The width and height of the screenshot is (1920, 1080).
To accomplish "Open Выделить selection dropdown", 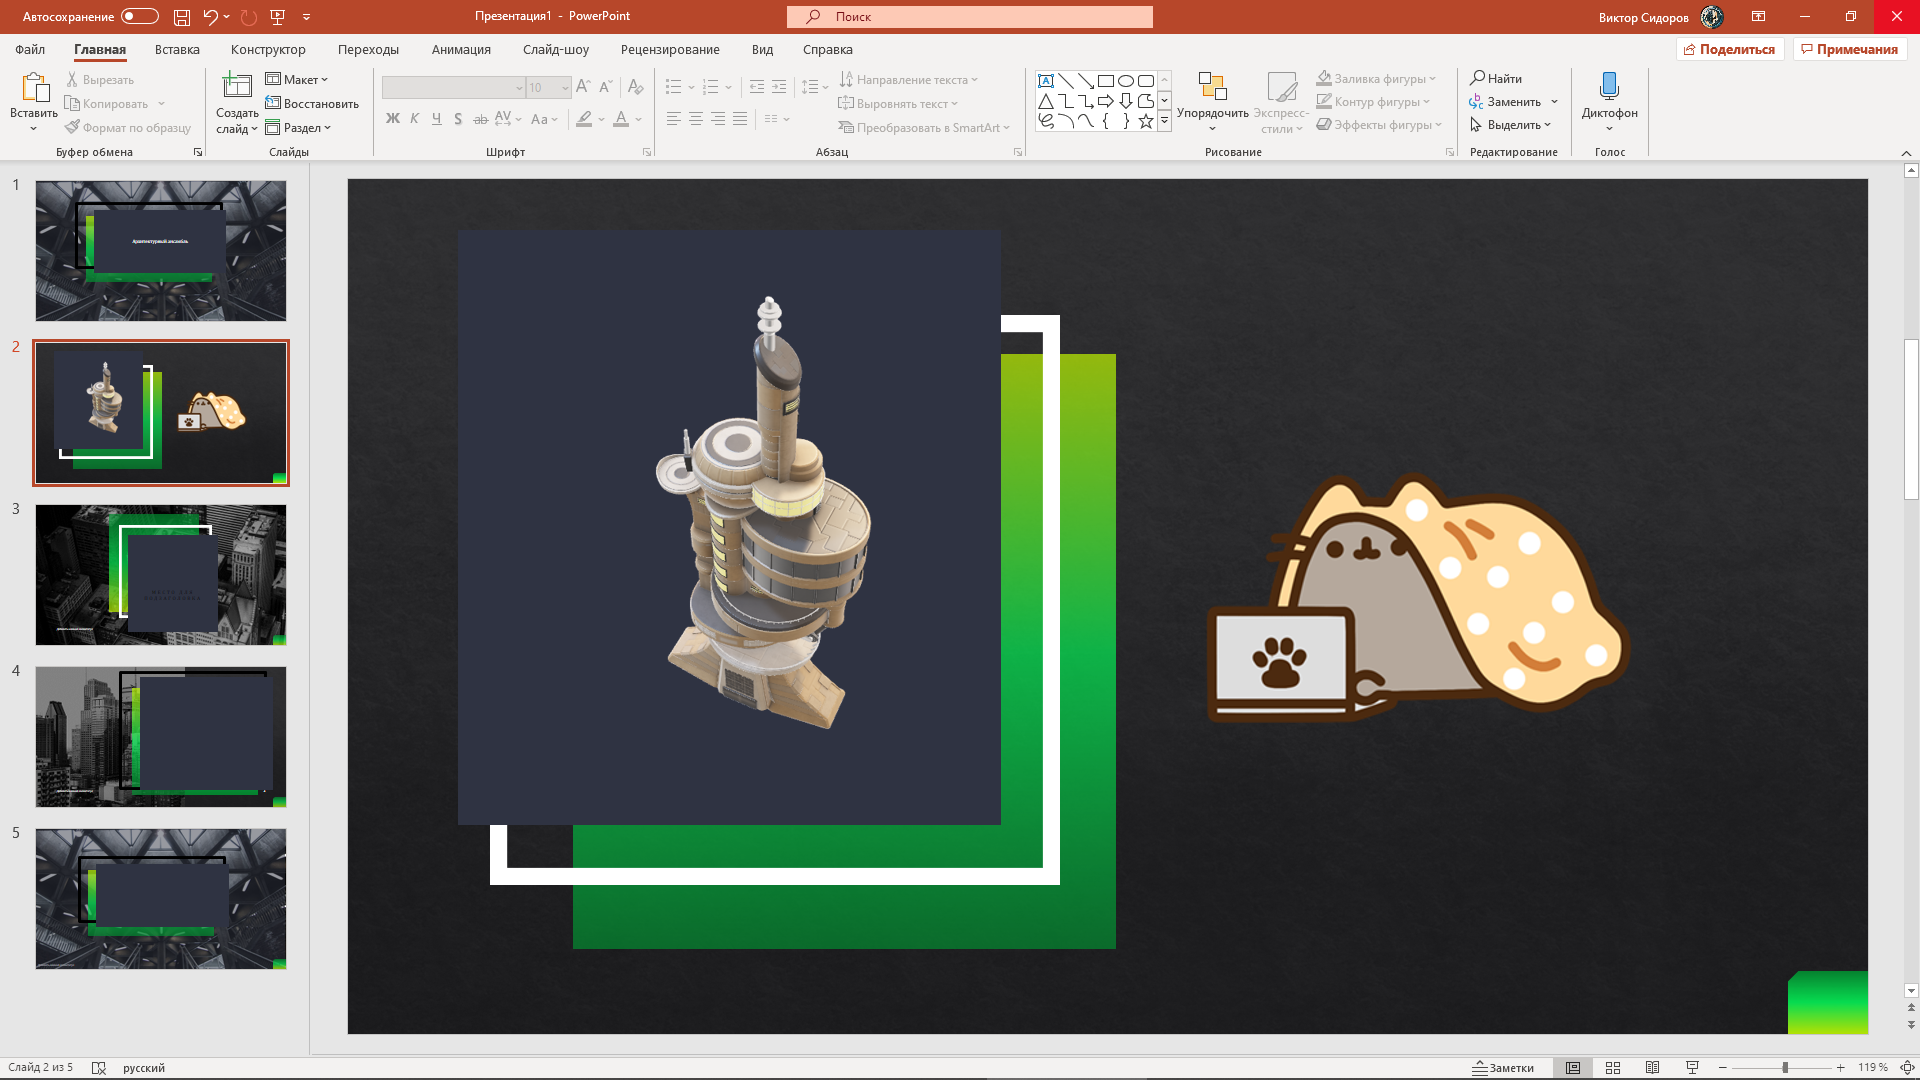I will click(1511, 125).
